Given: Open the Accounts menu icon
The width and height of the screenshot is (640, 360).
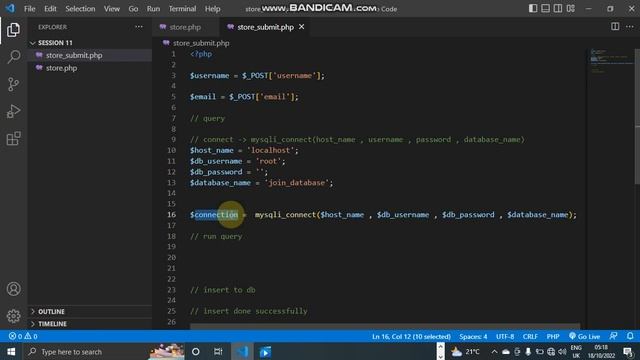Looking at the screenshot, I should click(13, 289).
